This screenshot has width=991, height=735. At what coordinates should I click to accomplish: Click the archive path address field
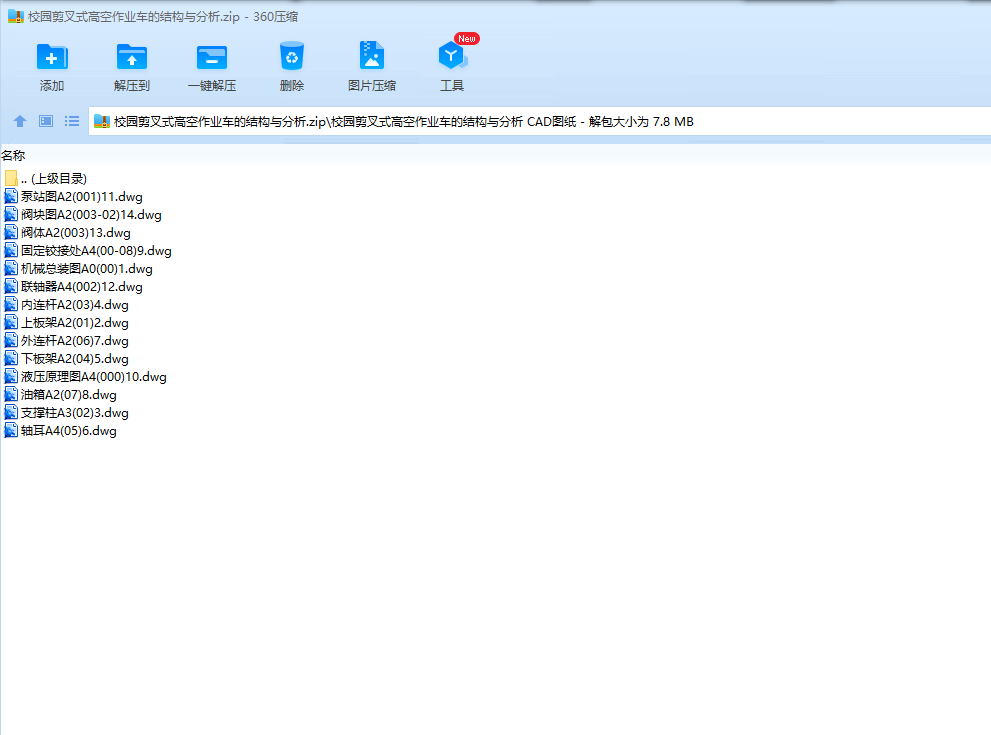(x=540, y=121)
